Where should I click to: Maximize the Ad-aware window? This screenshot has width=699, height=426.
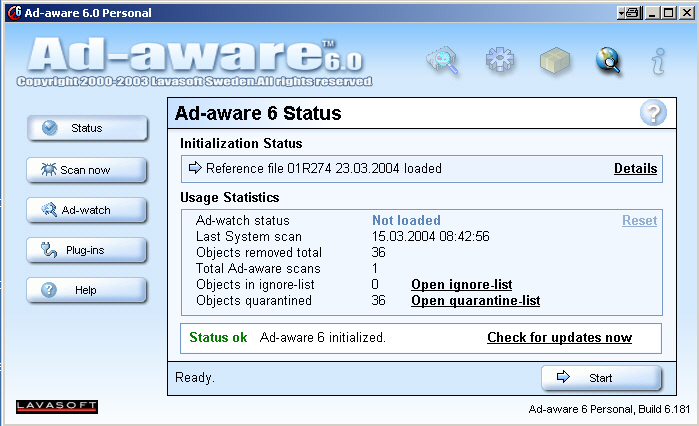669,12
